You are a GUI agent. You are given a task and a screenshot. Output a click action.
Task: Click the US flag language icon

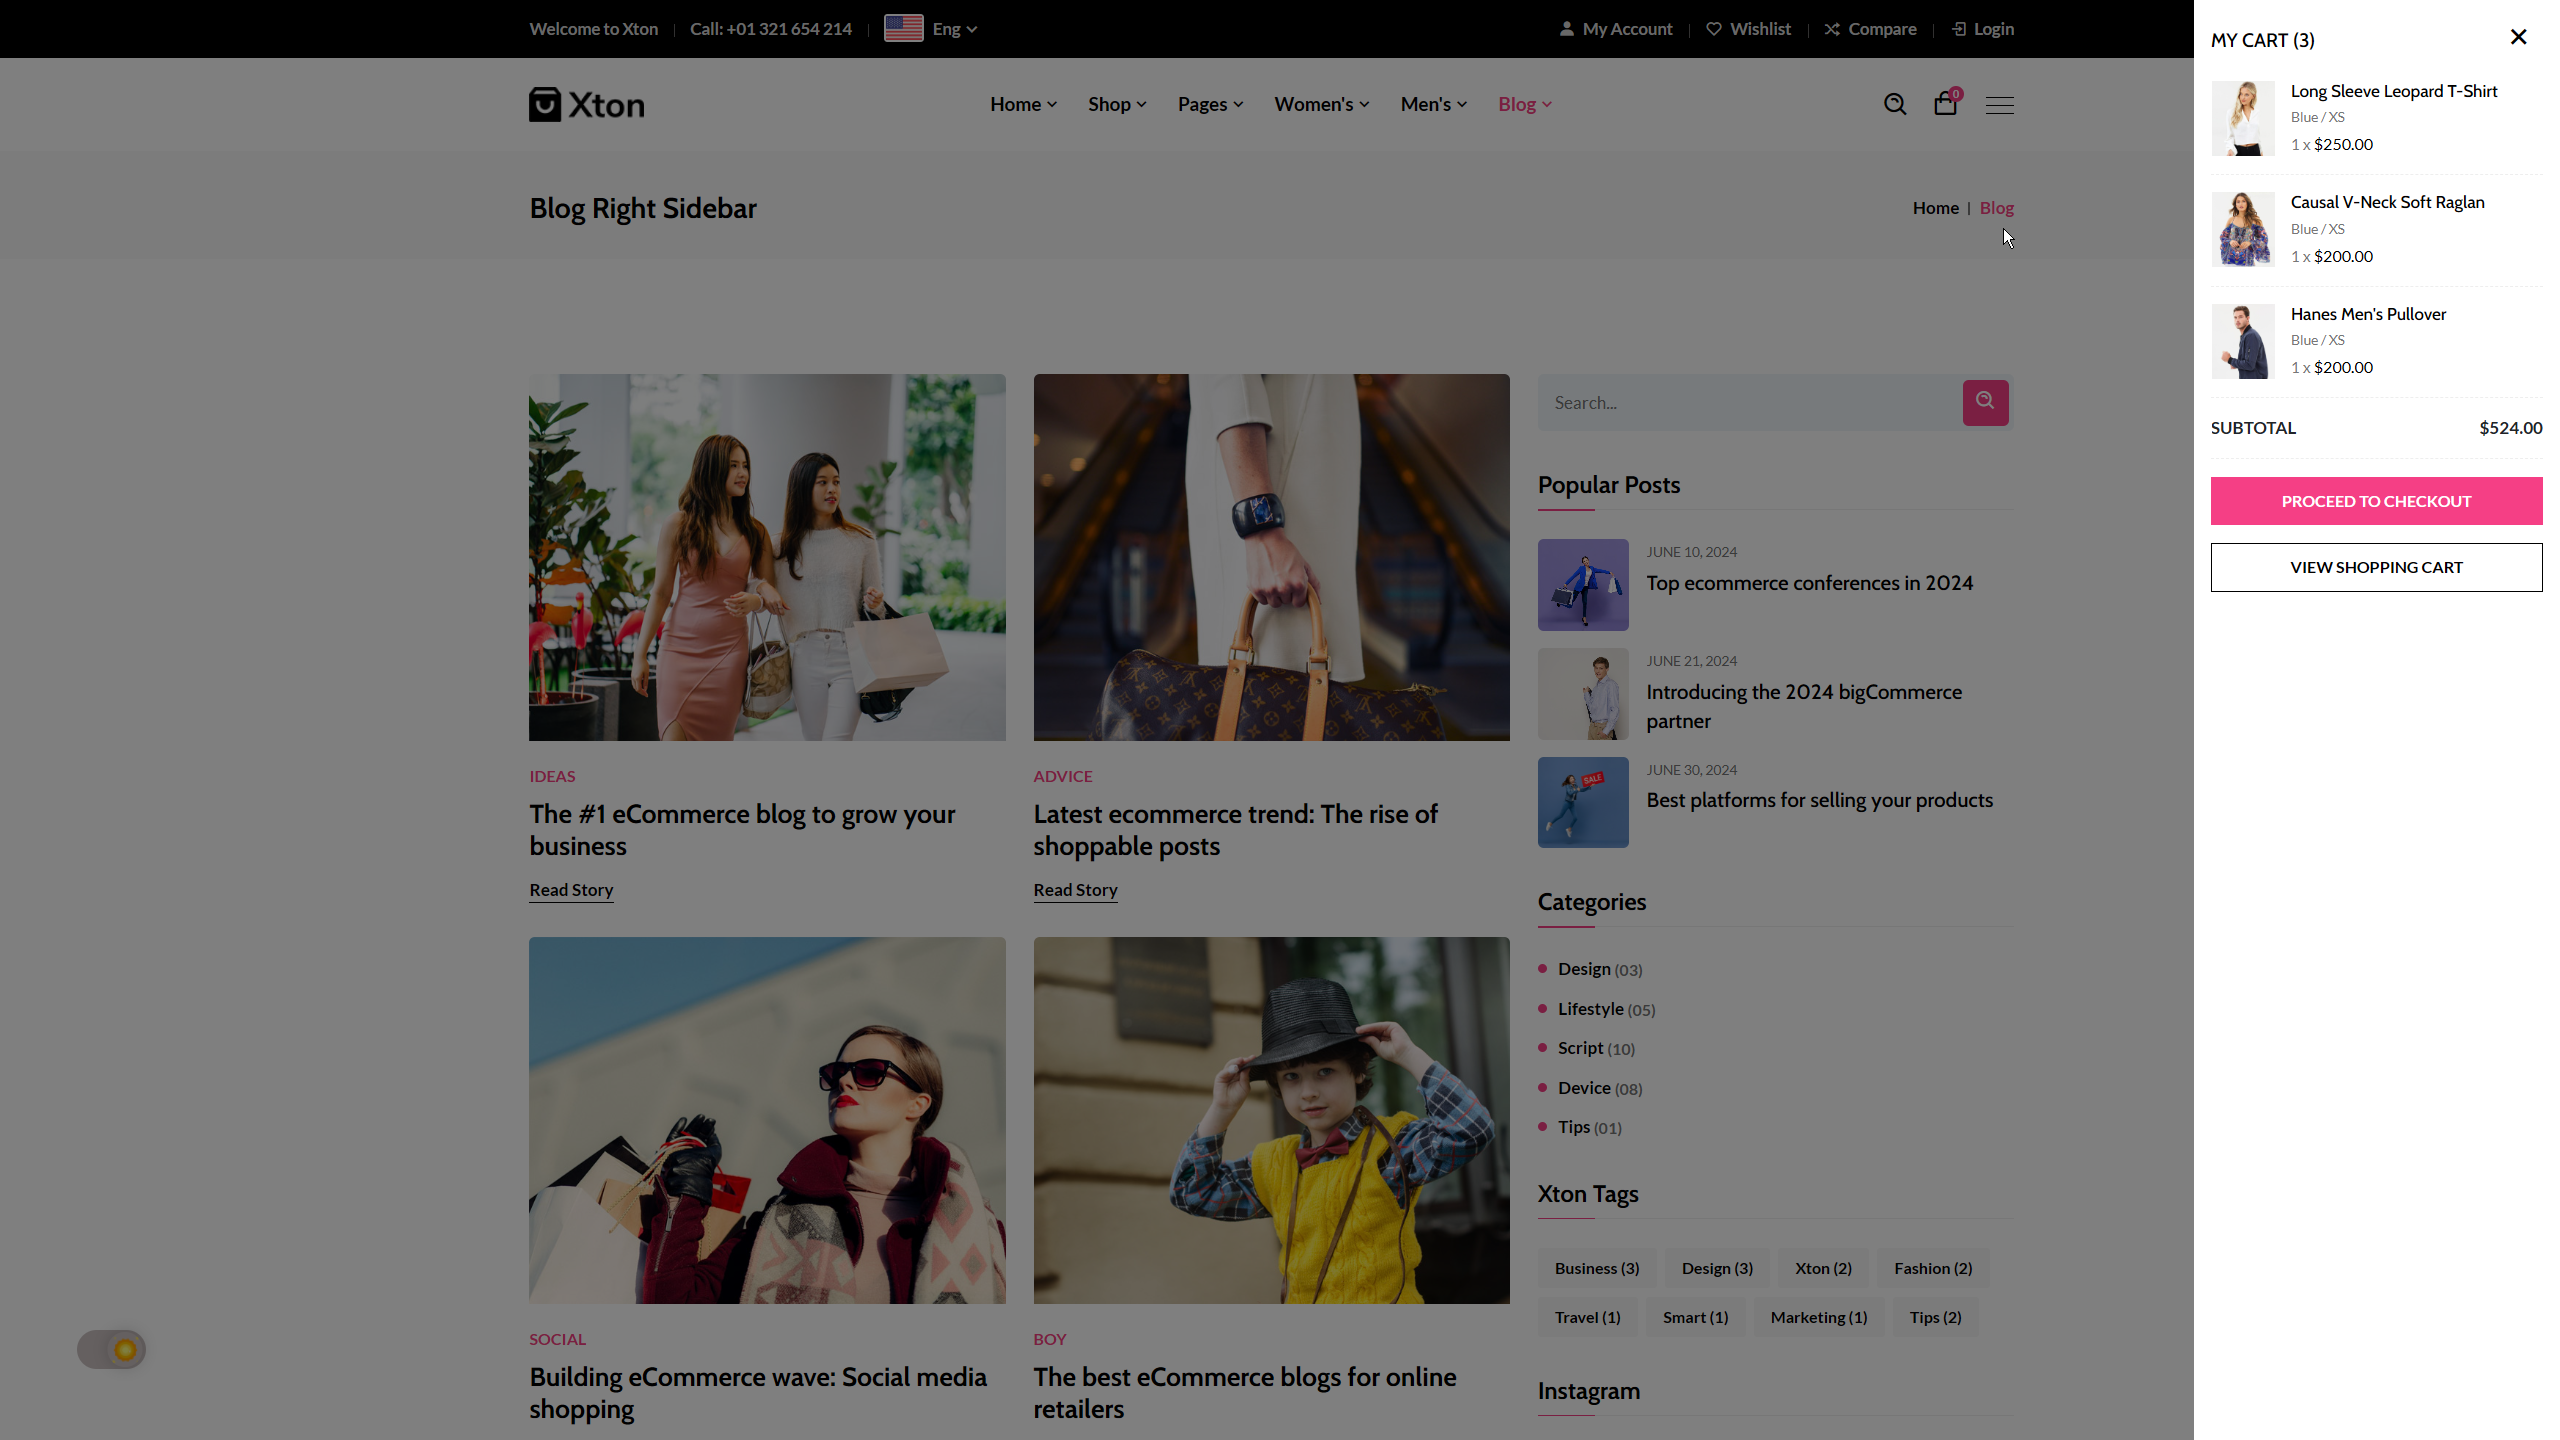click(903, 29)
